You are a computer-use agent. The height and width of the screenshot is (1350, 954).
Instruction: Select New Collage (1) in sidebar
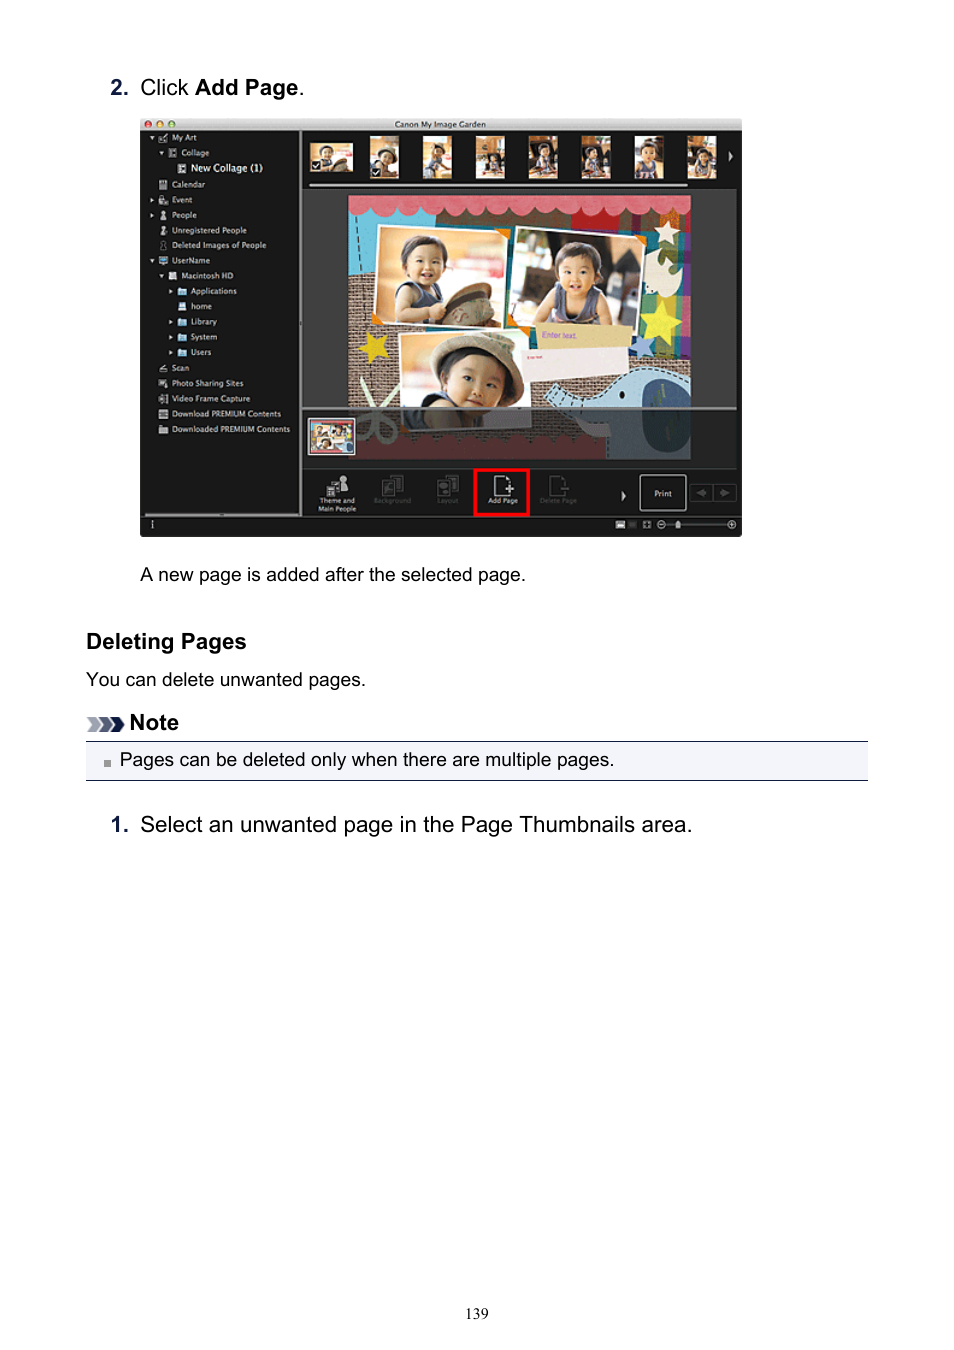tap(226, 168)
